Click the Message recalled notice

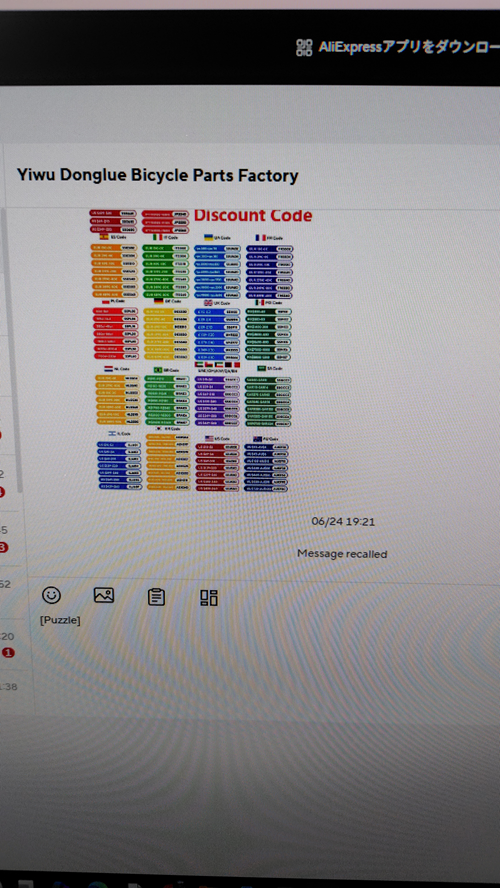tap(342, 554)
